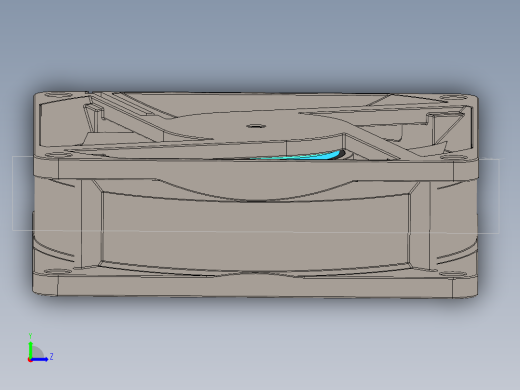Click the blue Z axis of the triad

40,359
